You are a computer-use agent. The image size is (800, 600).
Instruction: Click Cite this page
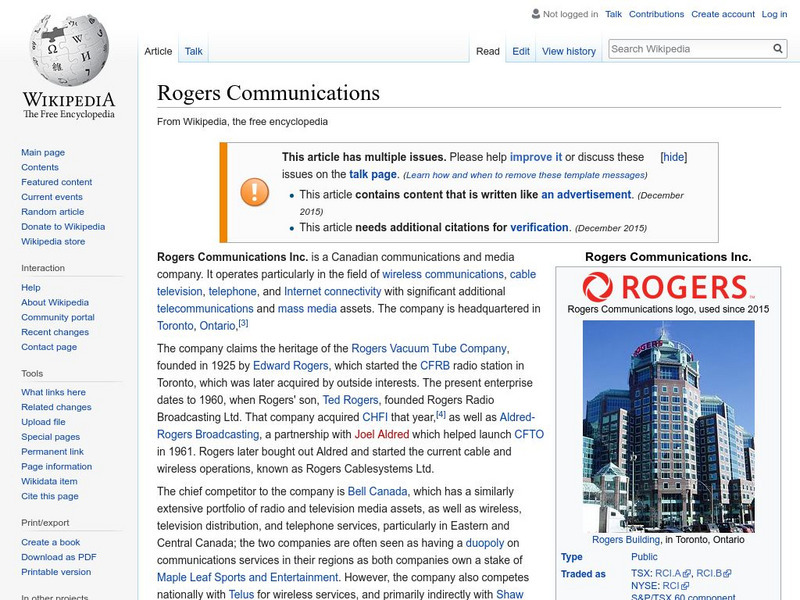coord(50,496)
